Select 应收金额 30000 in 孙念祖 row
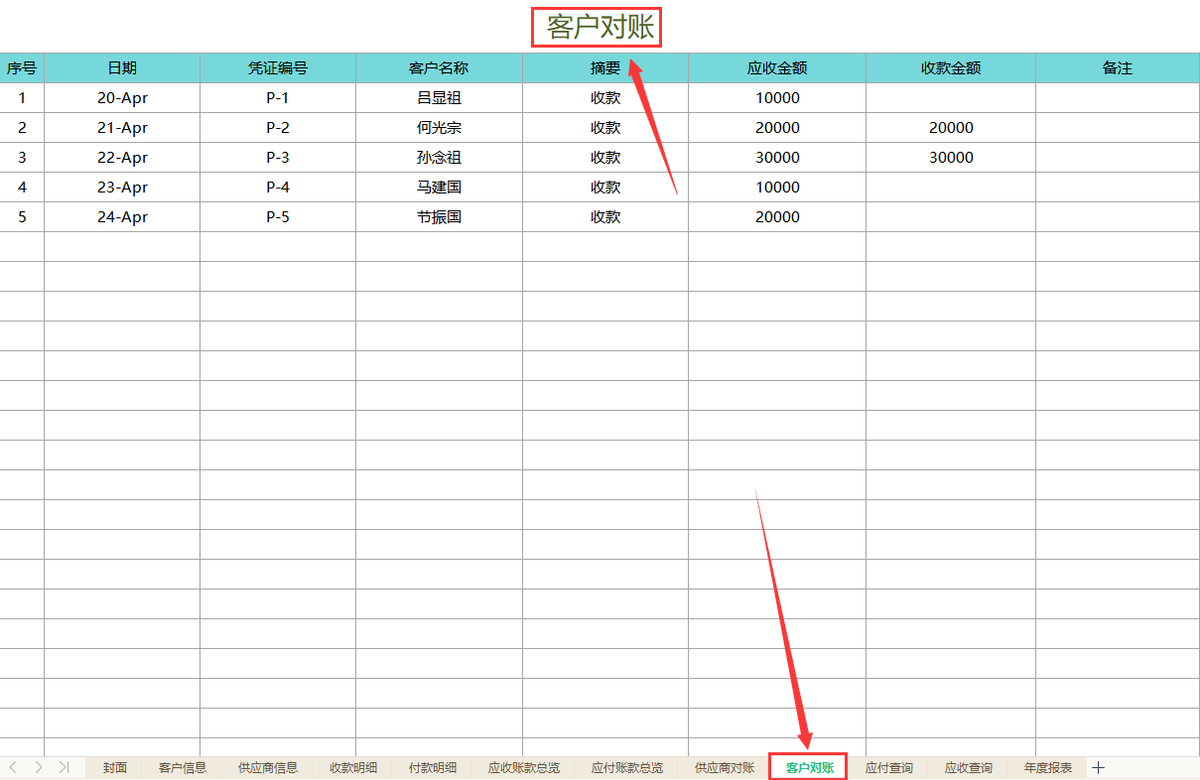 pos(777,158)
